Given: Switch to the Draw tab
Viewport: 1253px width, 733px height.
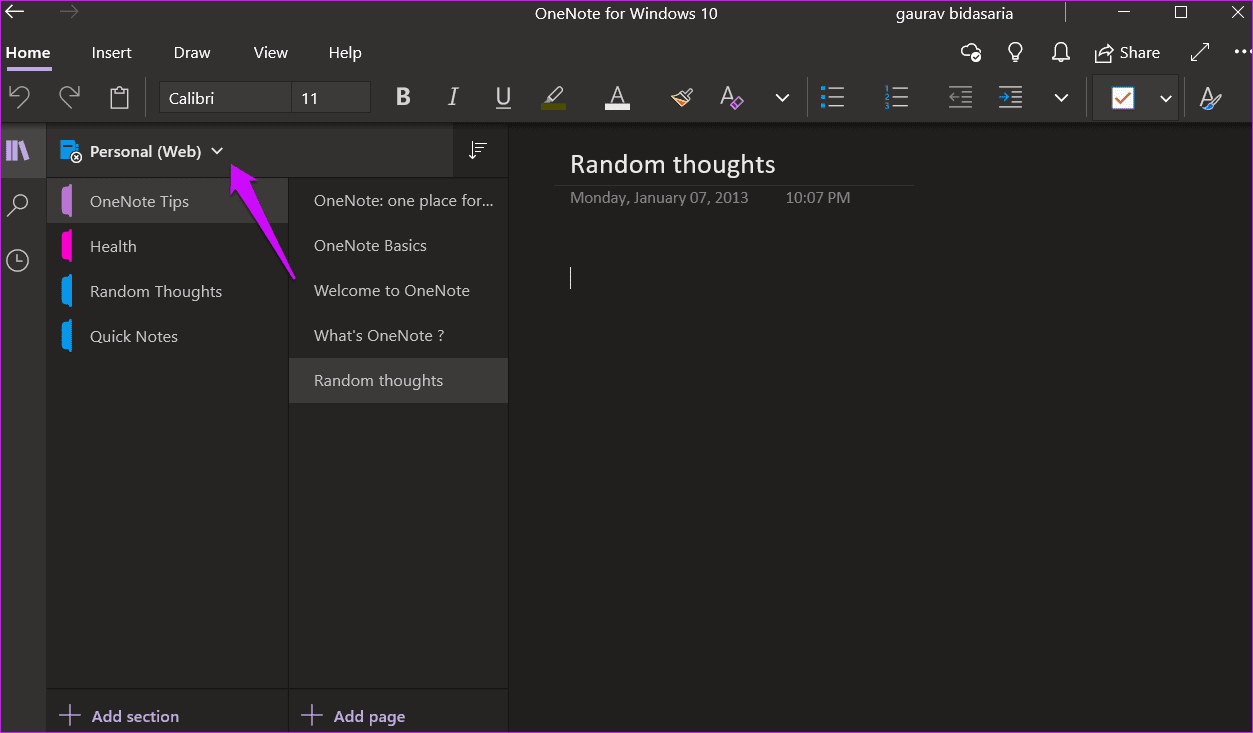Looking at the screenshot, I should [x=192, y=53].
